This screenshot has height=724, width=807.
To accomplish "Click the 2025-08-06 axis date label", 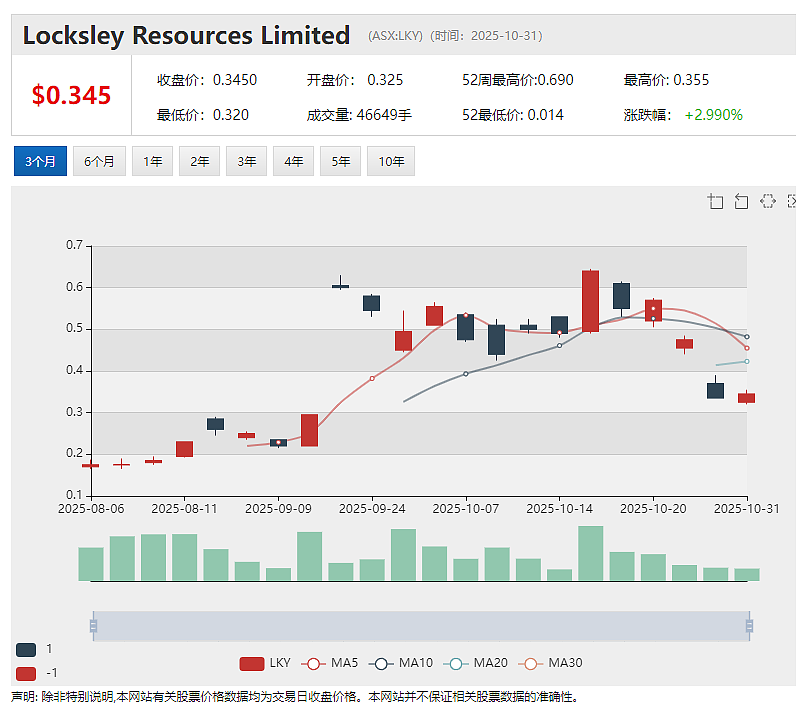I will coord(91,509).
